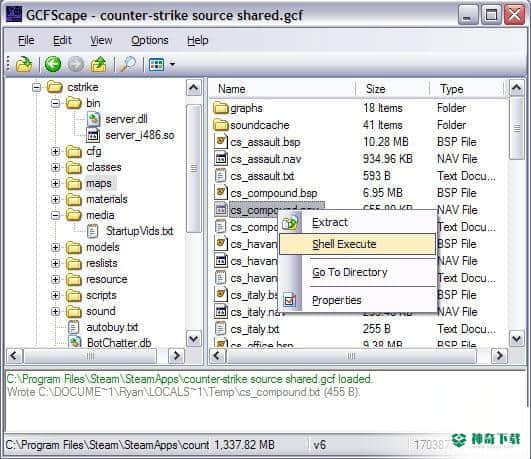Click the green Back navigation icon

click(x=53, y=64)
